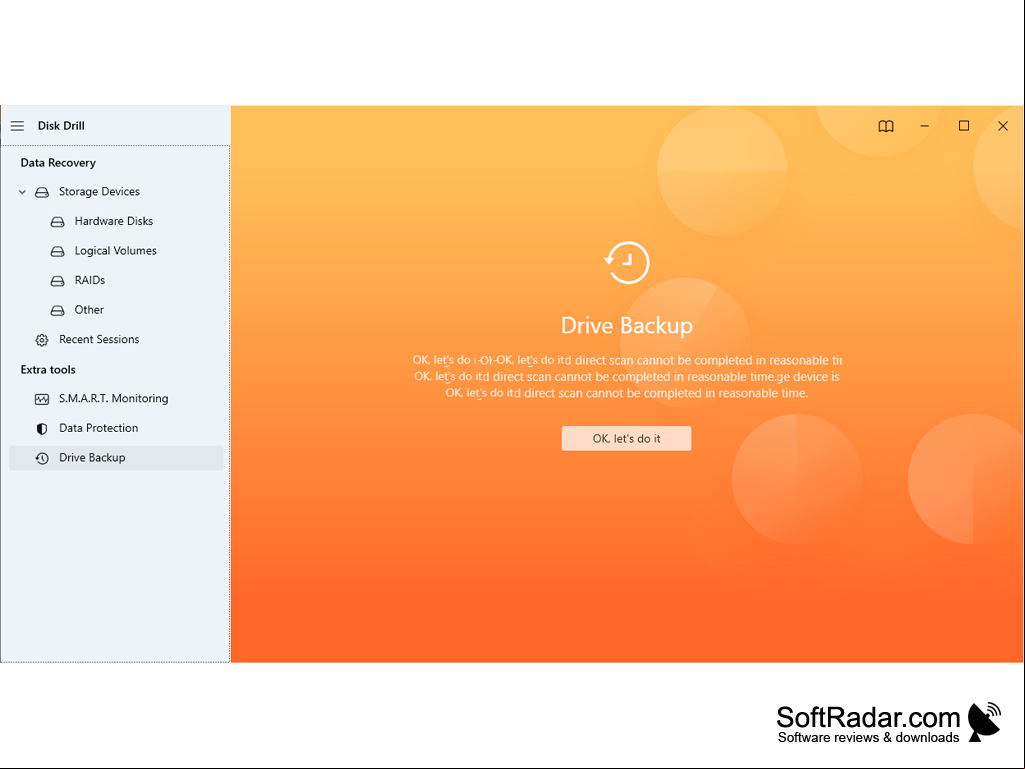Image resolution: width=1025 pixels, height=769 pixels.
Task: Click the Recent Sessions gear icon
Action: pyautogui.click(x=42, y=340)
